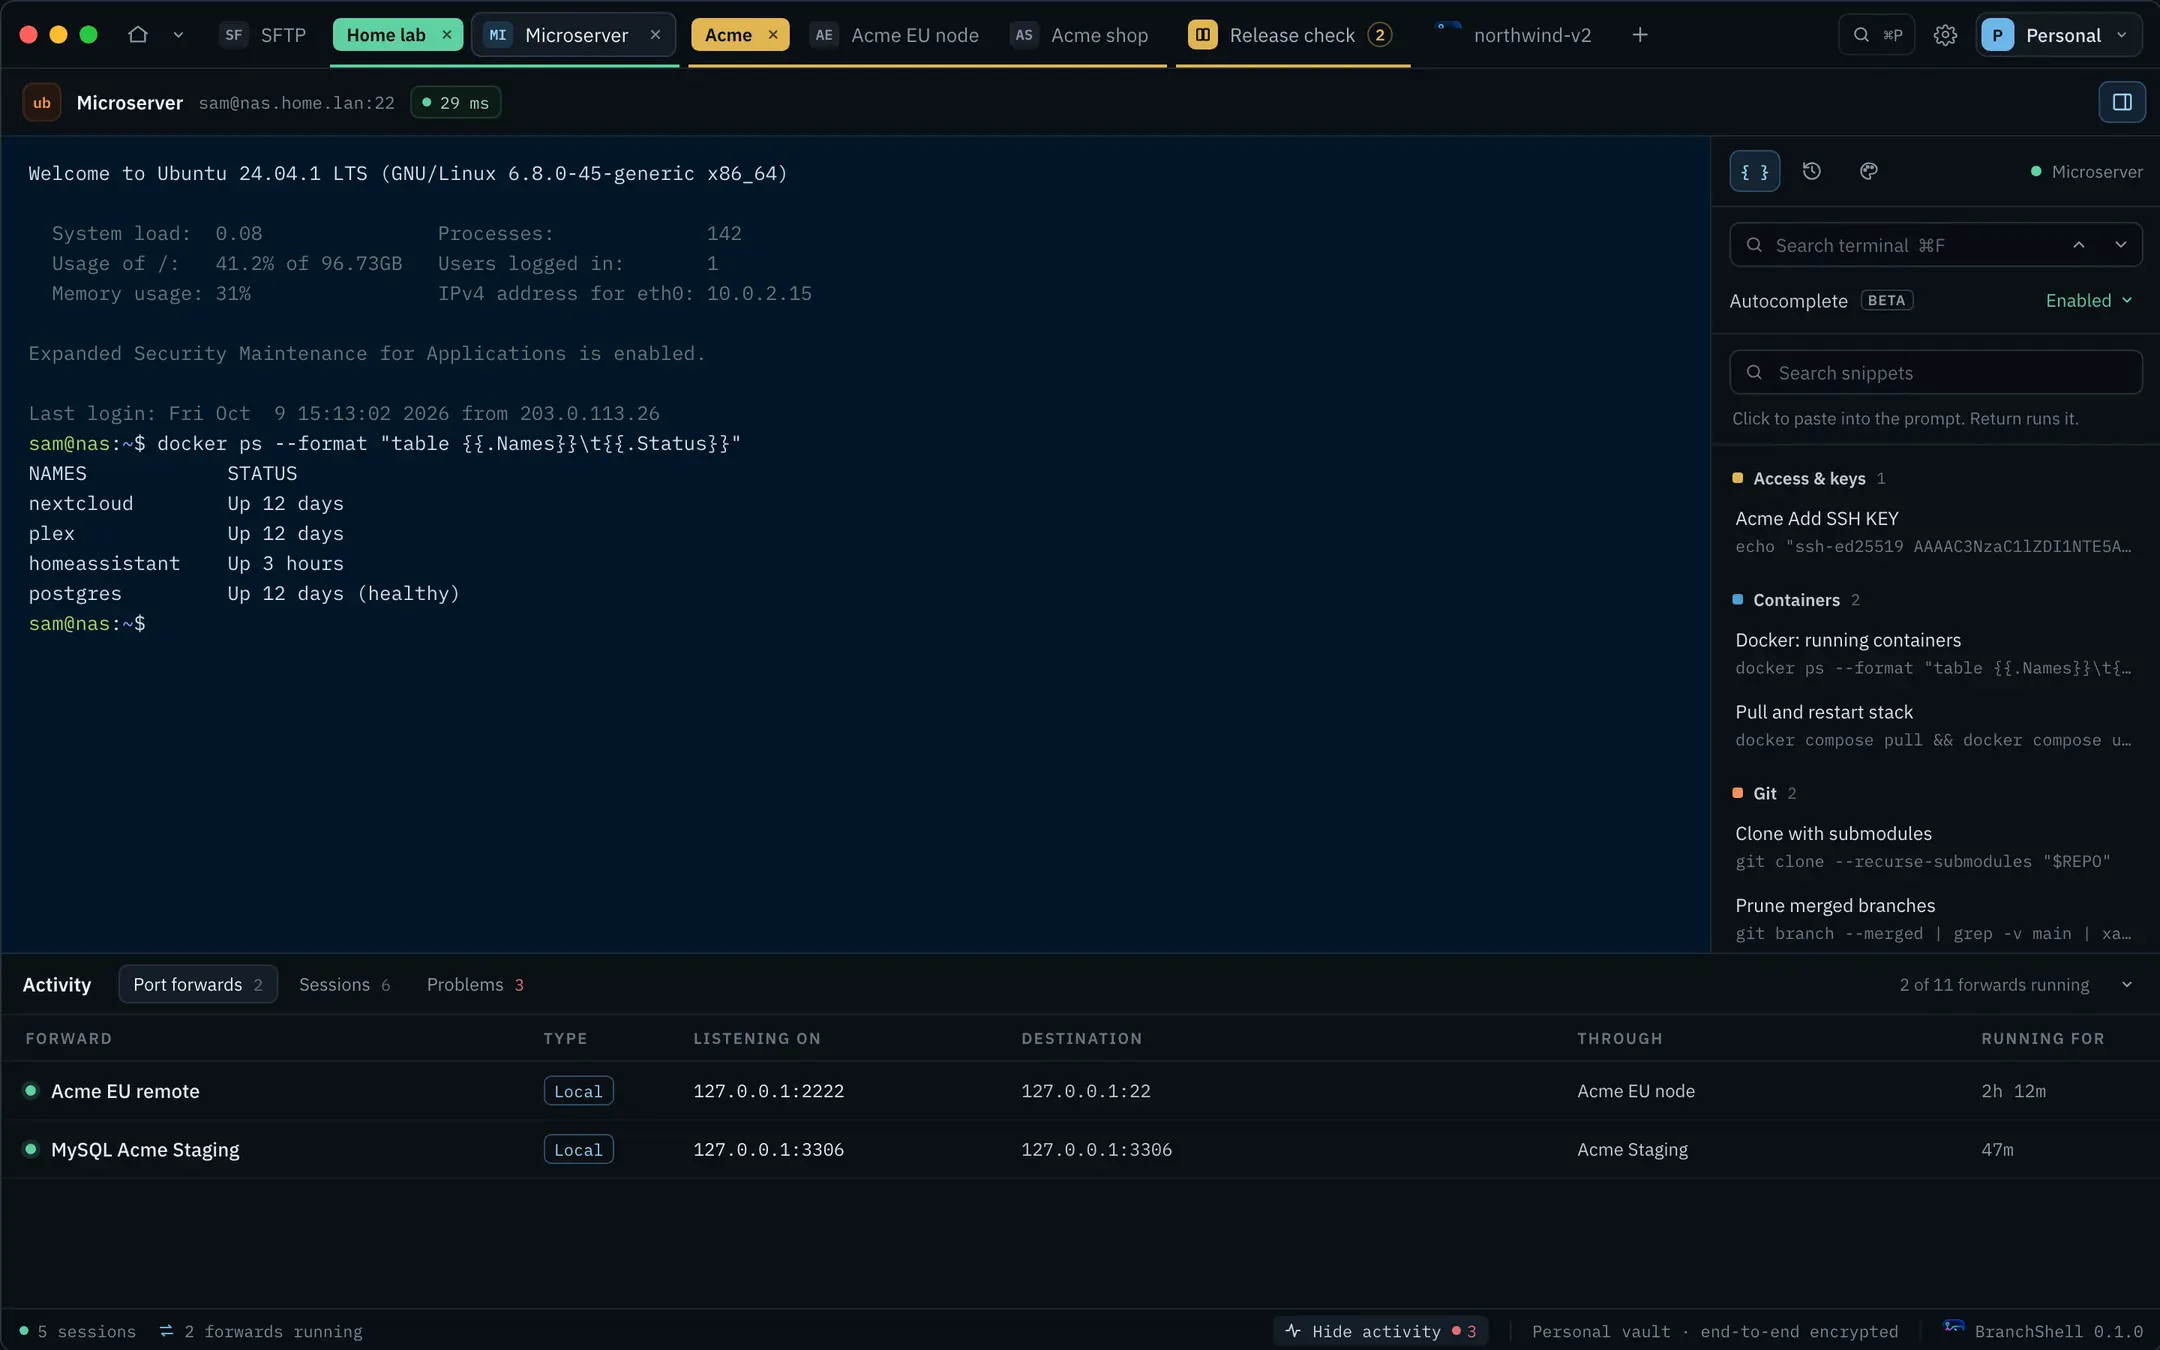Viewport: 2160px width, 1350px height.
Task: Switch to Sessions activity tab
Action: pyautogui.click(x=344, y=985)
